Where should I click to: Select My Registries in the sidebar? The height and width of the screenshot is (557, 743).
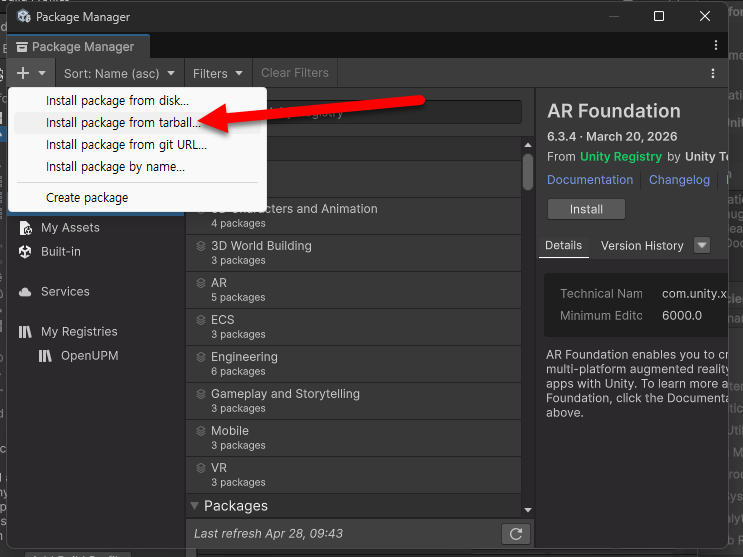(x=79, y=332)
